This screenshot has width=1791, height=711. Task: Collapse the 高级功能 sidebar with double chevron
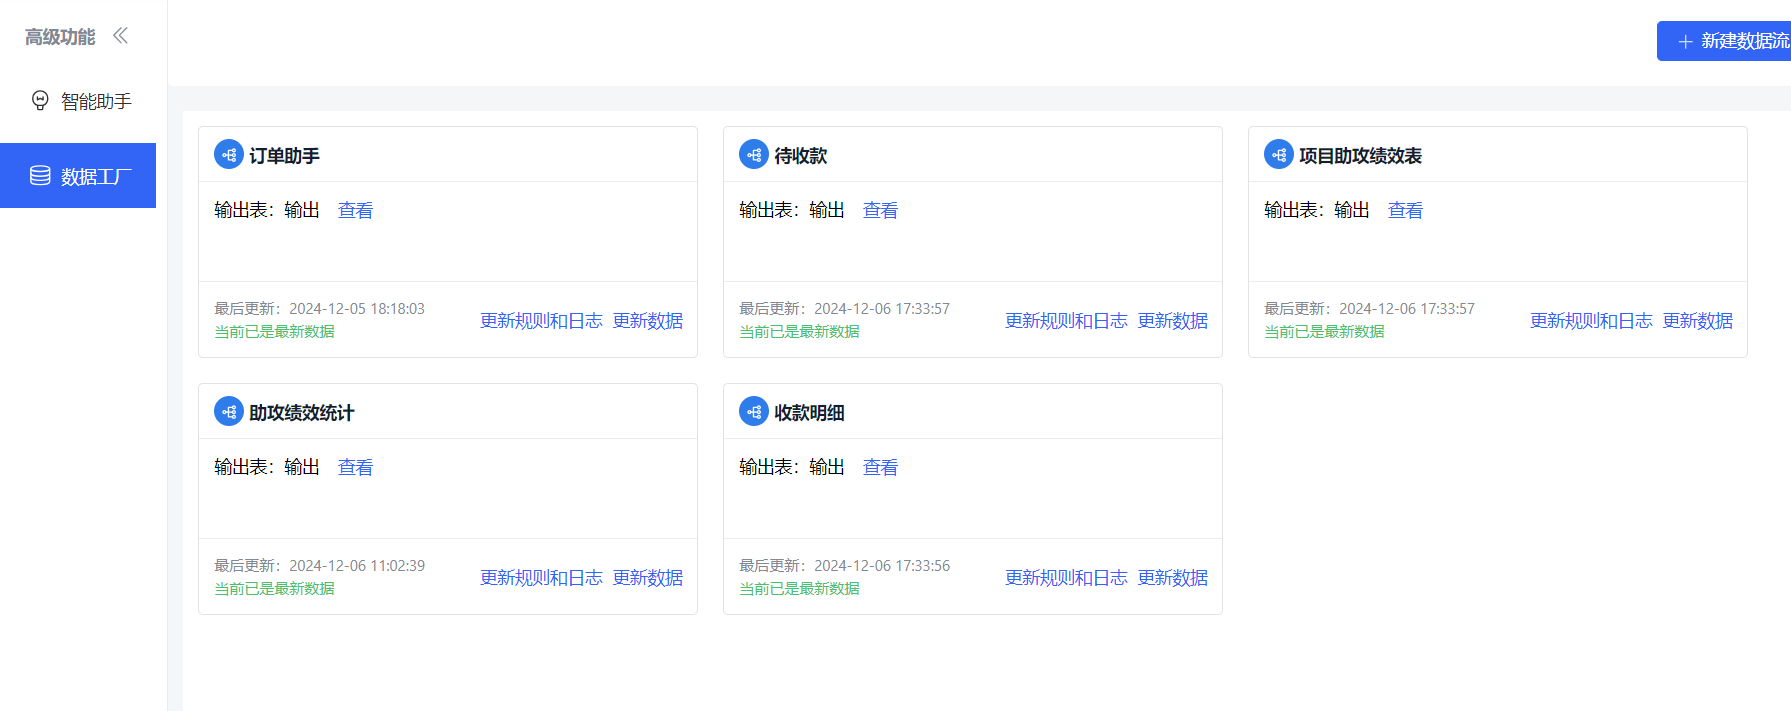point(120,36)
